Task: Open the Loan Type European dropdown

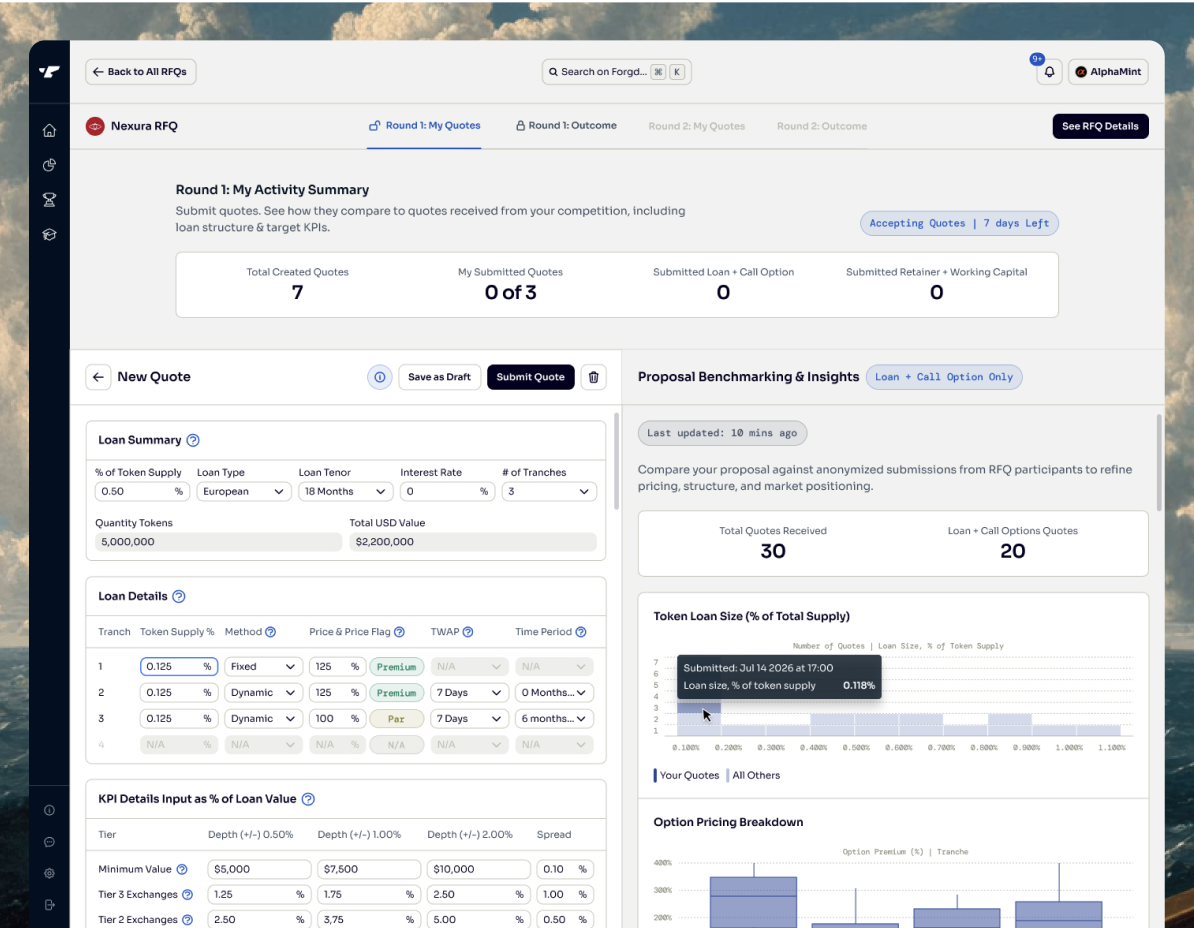Action: click(x=244, y=492)
